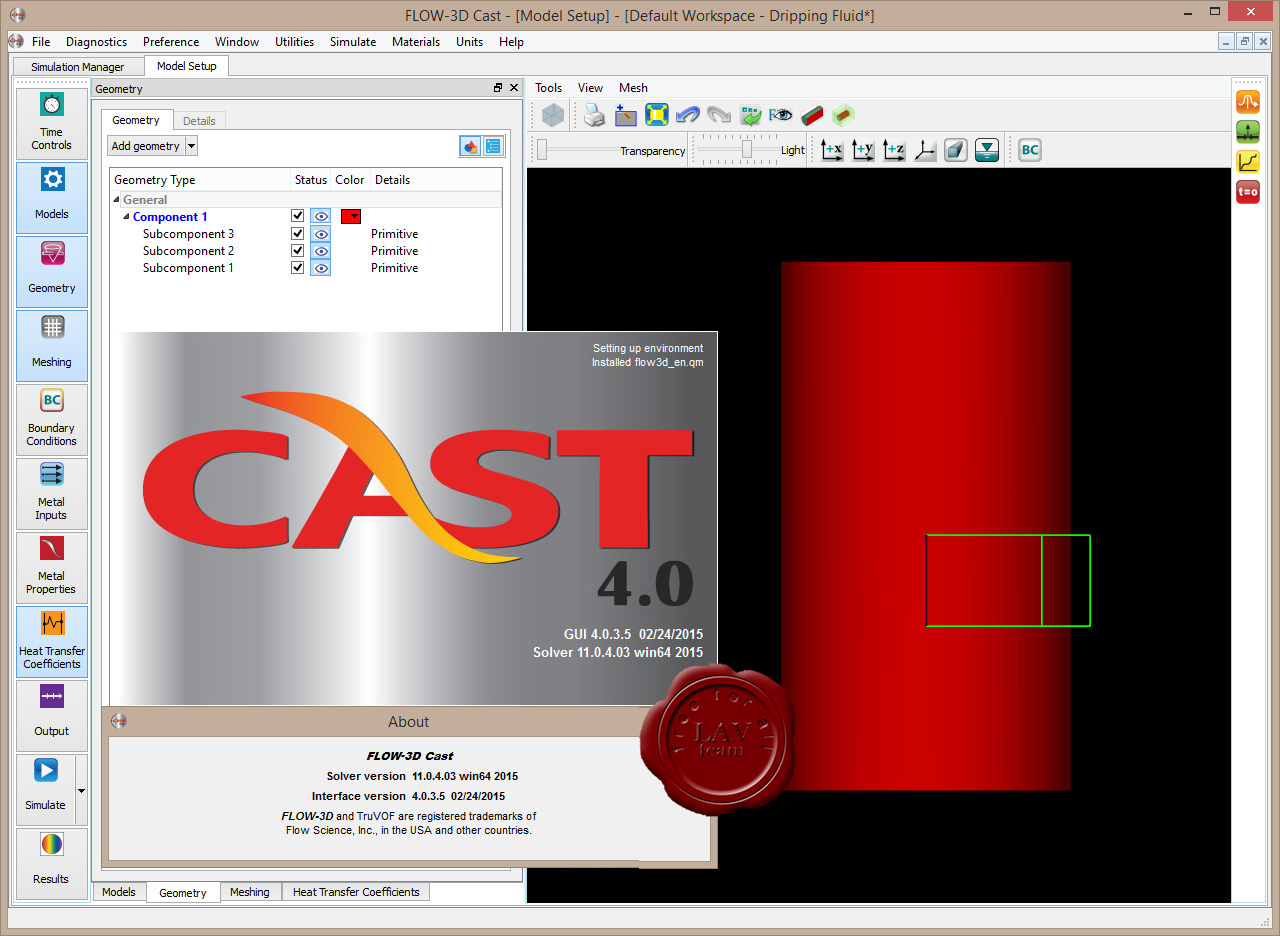Click the green refresh arrow icon
The height and width of the screenshot is (936, 1280).
point(750,116)
